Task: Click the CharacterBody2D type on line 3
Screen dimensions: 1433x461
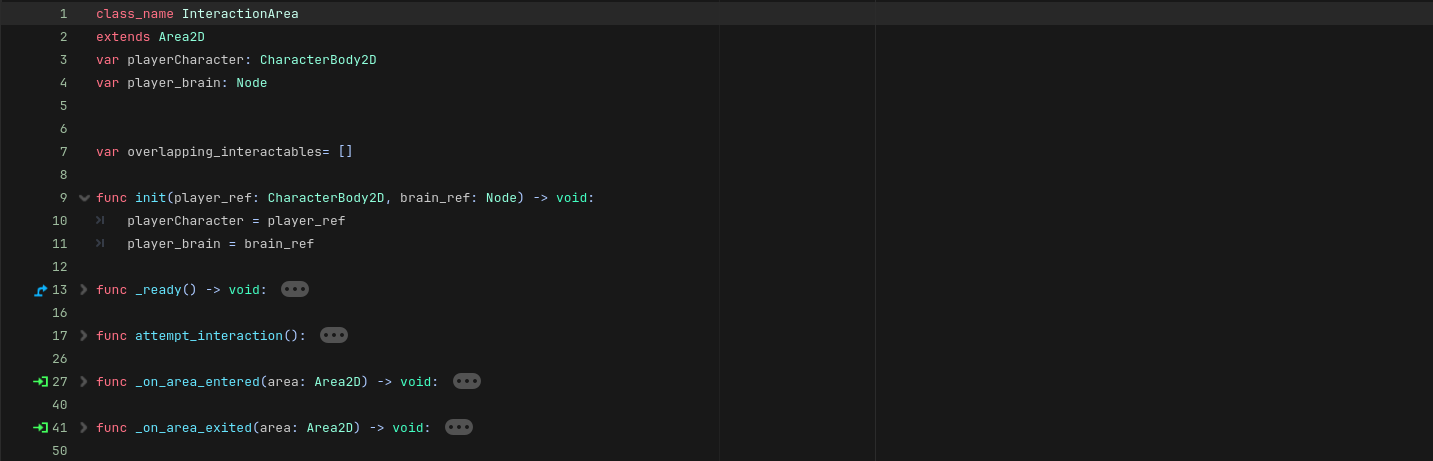Action: click(x=318, y=60)
